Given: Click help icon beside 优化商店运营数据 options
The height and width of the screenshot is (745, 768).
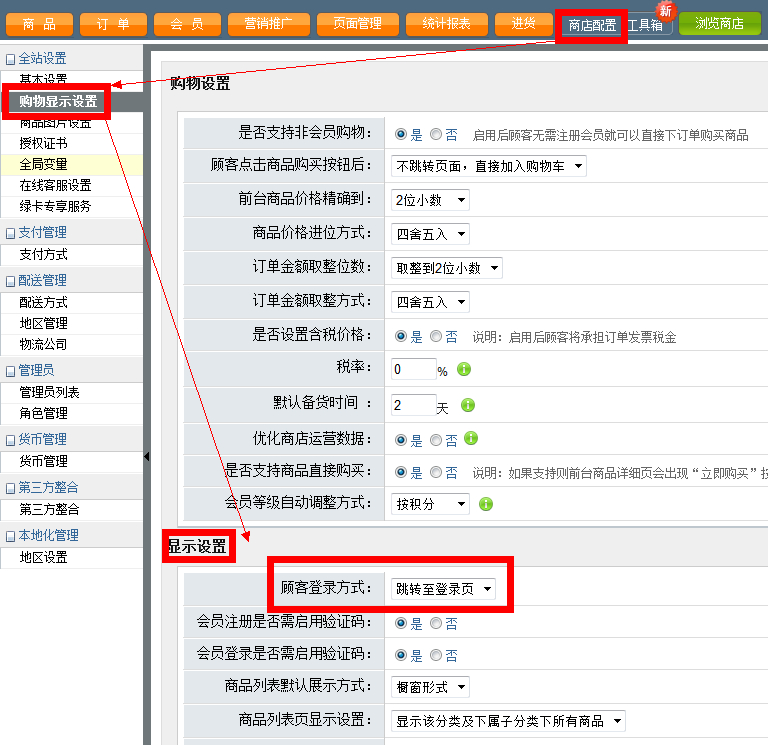Looking at the screenshot, I should (471, 438).
